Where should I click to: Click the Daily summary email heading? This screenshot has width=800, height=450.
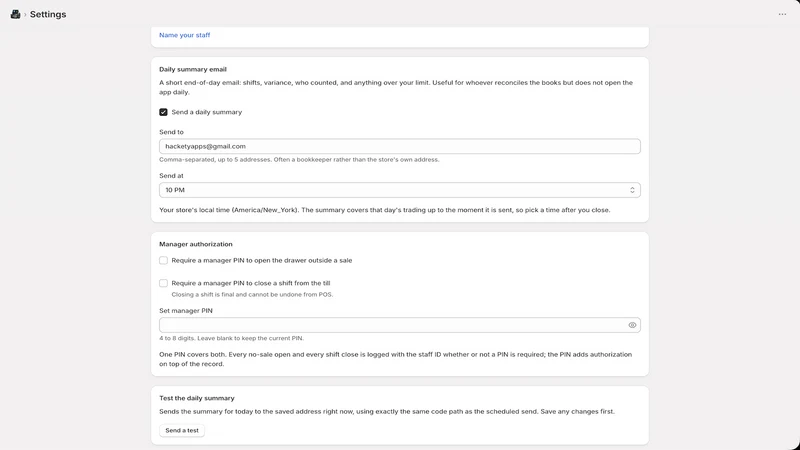tap(193, 69)
